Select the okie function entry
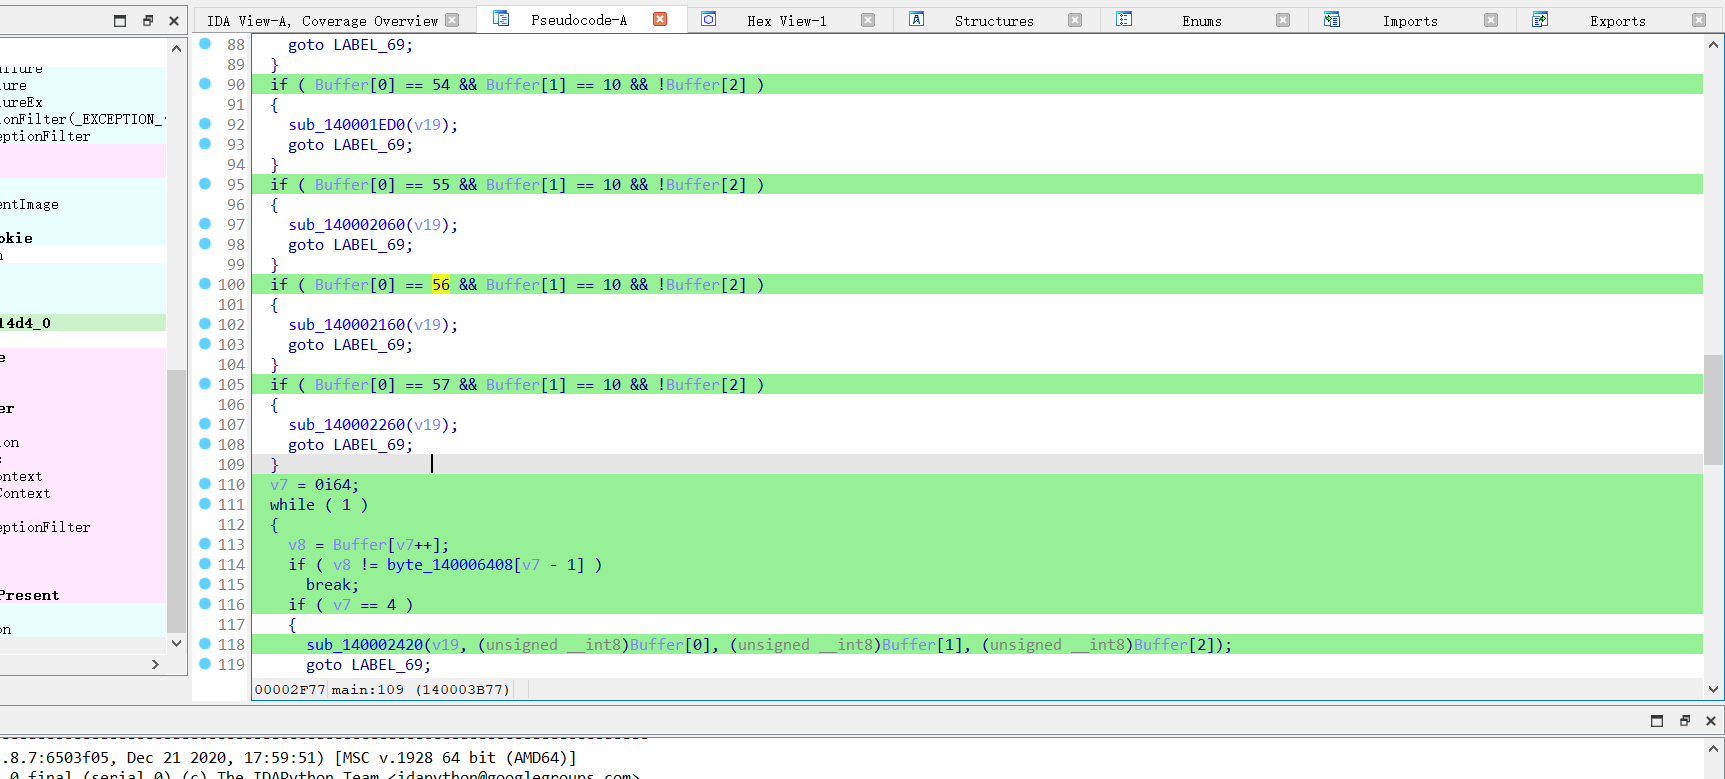Viewport: 1725px width, 779px height. (83, 238)
